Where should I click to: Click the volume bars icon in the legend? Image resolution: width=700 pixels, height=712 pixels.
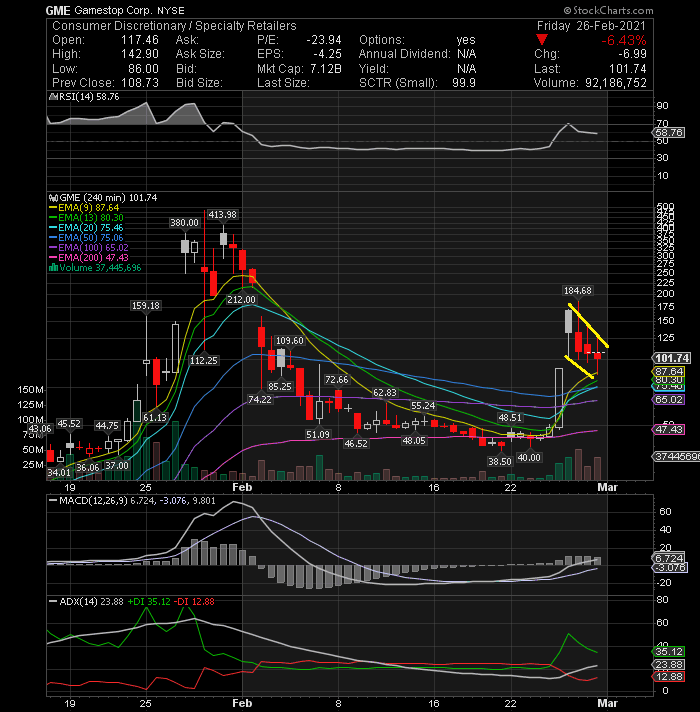point(53,267)
